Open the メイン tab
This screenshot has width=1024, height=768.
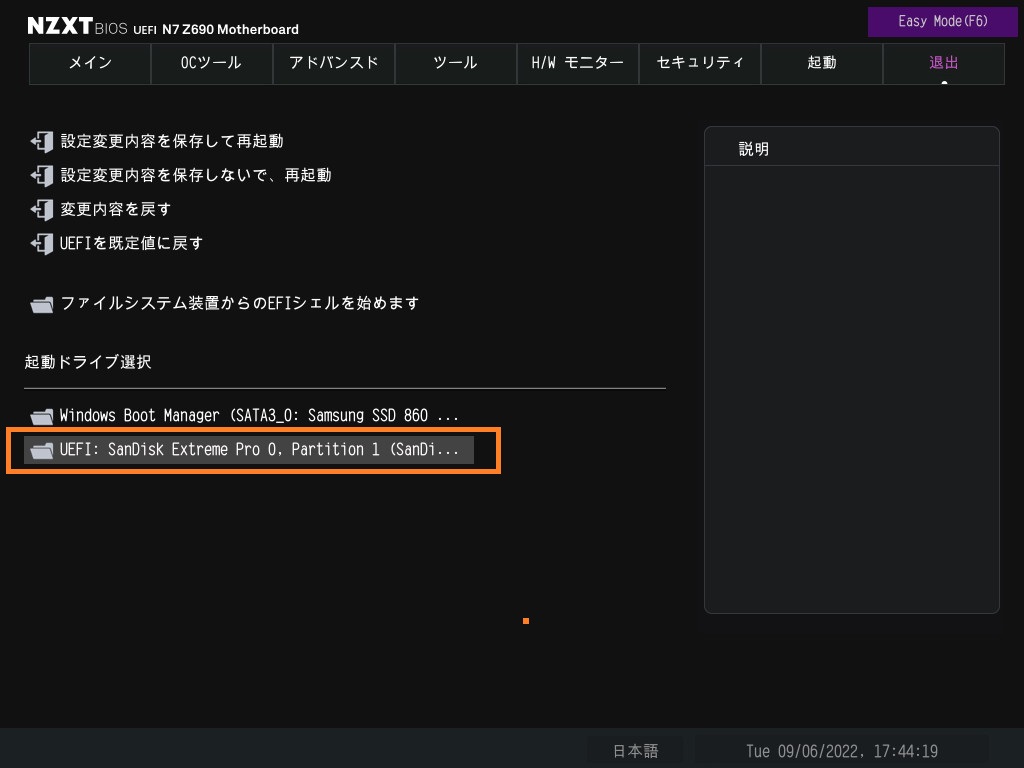point(90,63)
